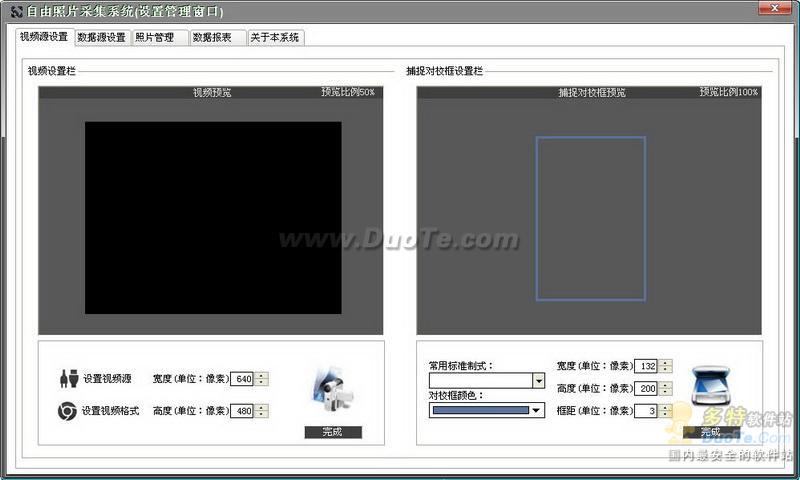Click the 框距 field showing 3
Viewport: 800px width, 480px height.
(x=646, y=411)
